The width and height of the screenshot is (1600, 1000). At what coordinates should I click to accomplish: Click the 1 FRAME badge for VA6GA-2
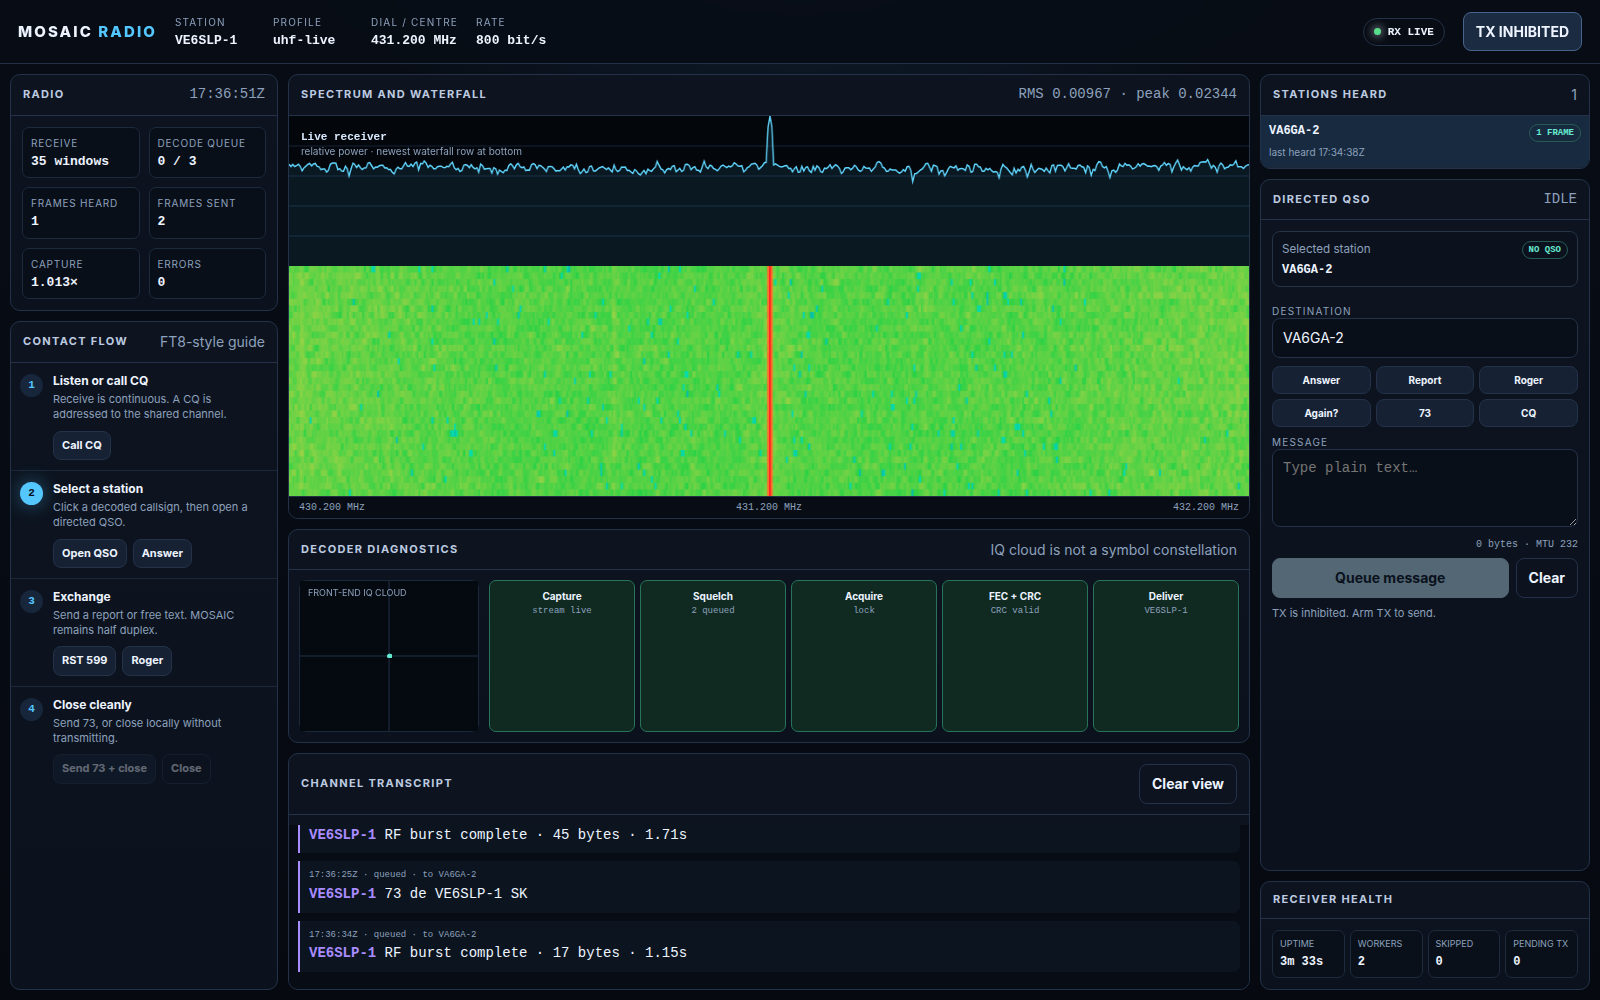pyautogui.click(x=1554, y=132)
